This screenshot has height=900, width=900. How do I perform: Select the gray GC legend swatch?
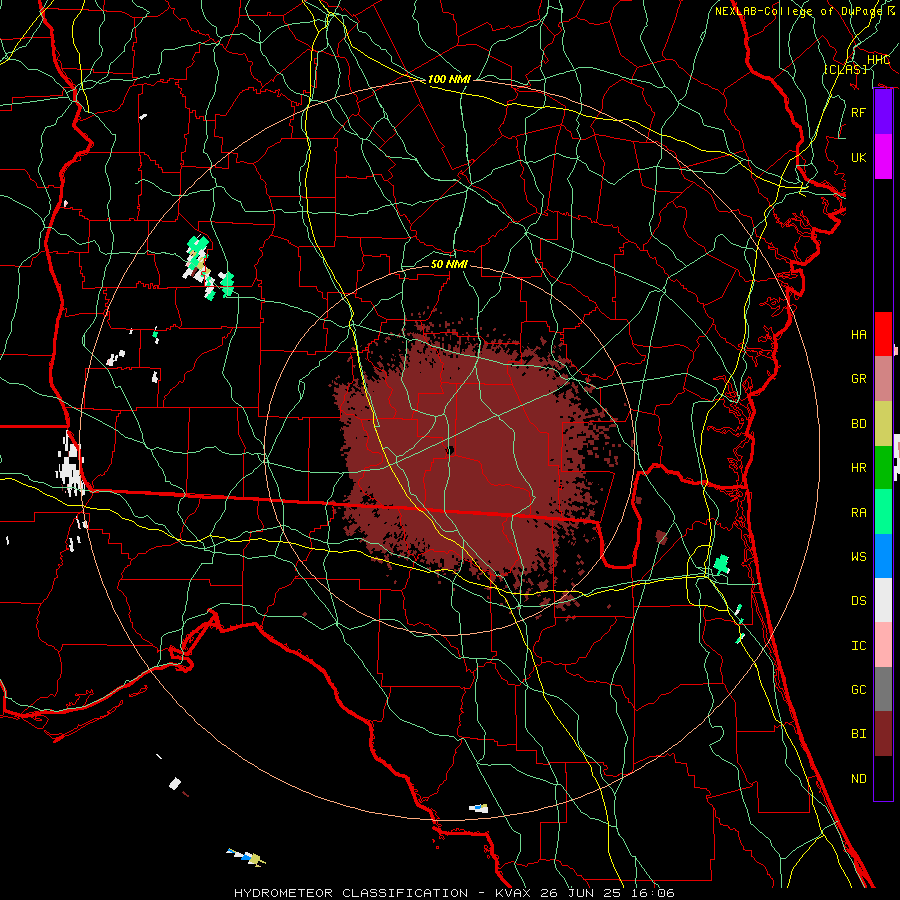coord(883,689)
